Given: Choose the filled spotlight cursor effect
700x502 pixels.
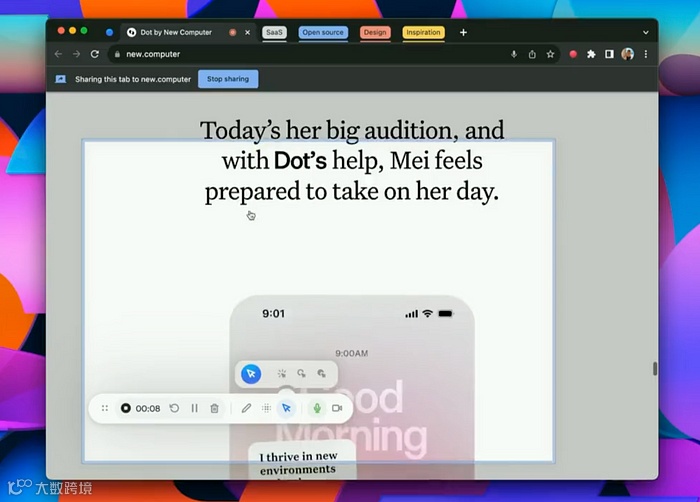Looking at the screenshot, I should point(322,373).
